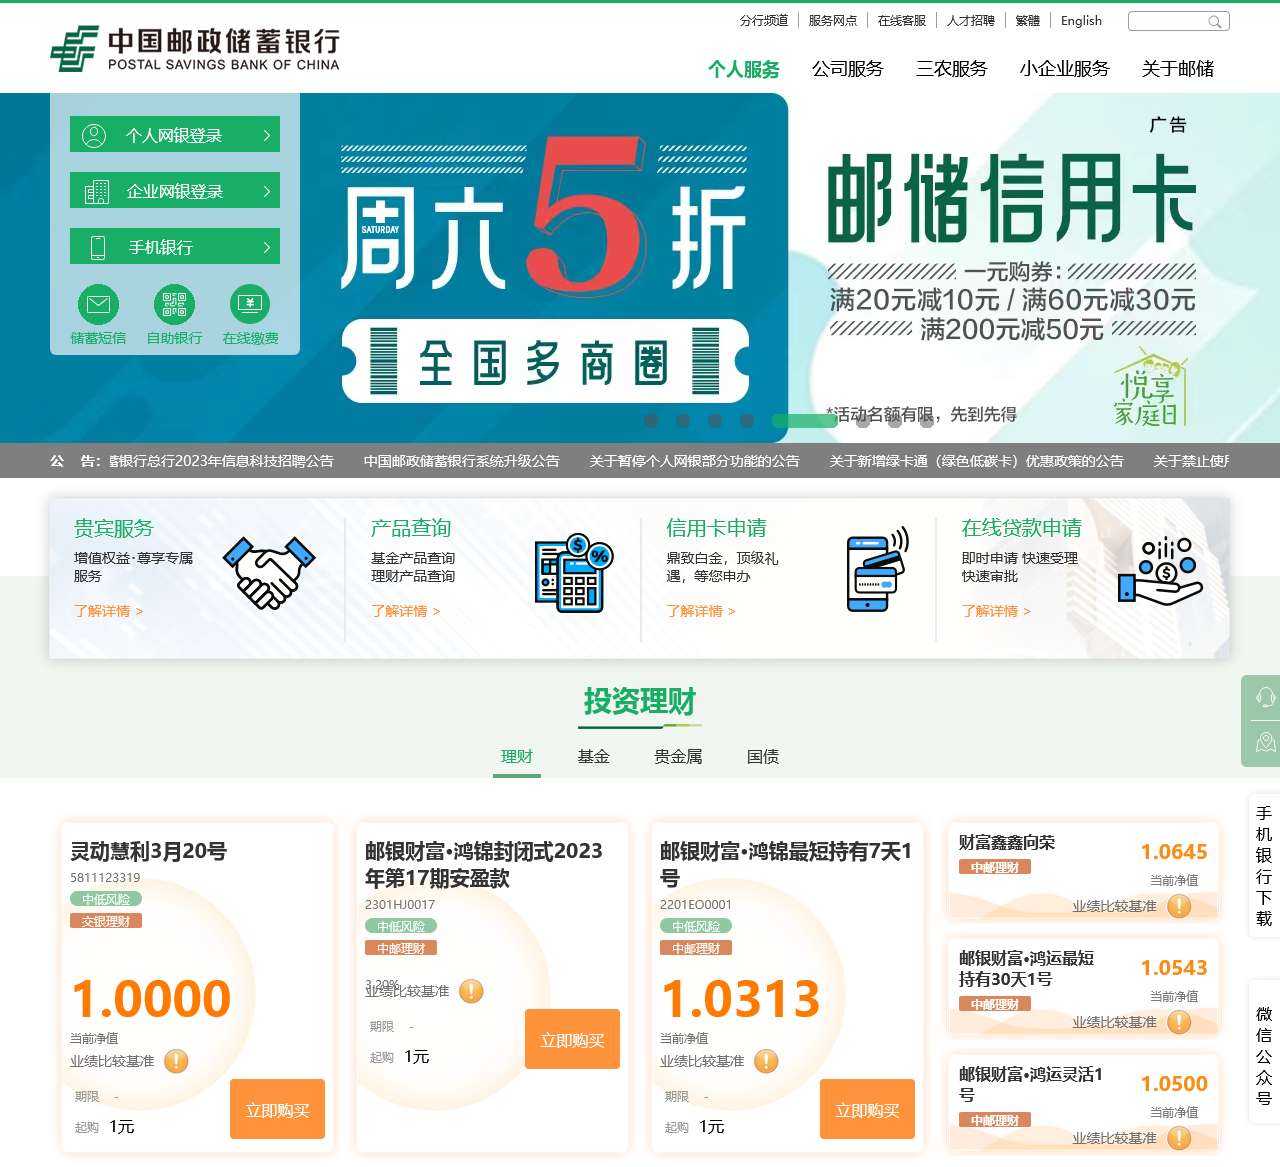Click the chevron arrow on 个人网银登录

coord(266,135)
